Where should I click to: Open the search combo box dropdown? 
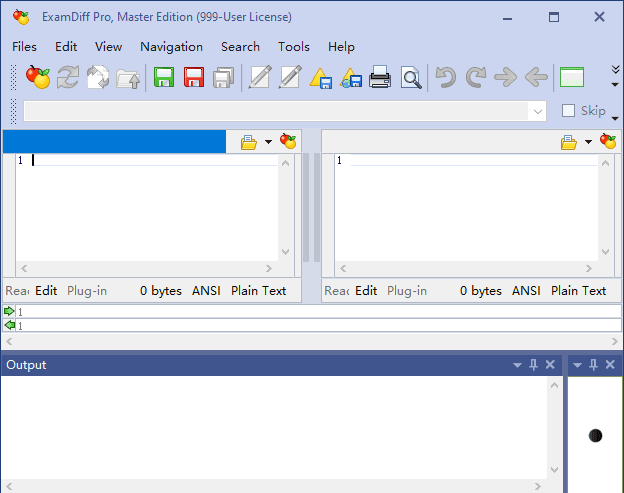(538, 111)
